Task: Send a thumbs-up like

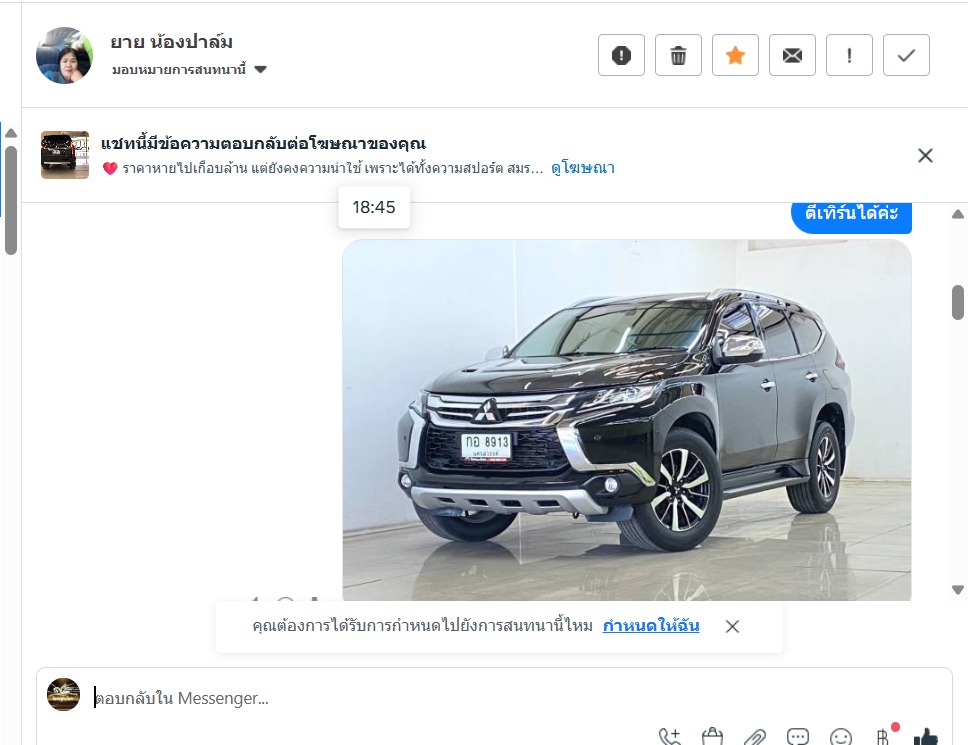Action: [x=925, y=736]
